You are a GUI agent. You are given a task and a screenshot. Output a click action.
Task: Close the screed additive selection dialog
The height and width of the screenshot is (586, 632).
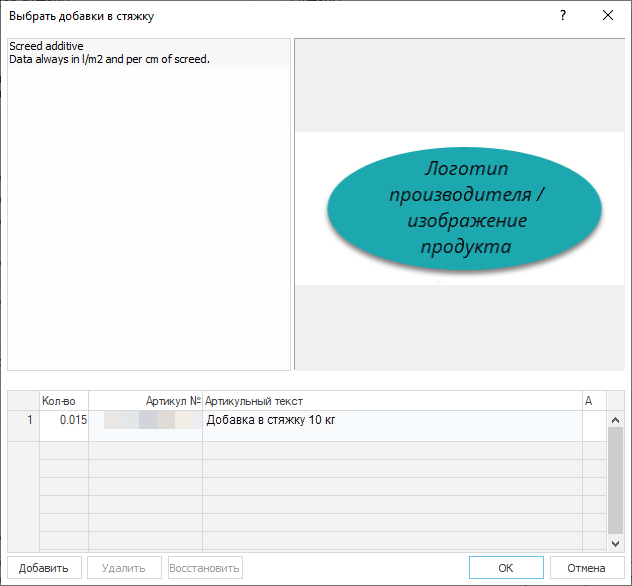click(607, 16)
